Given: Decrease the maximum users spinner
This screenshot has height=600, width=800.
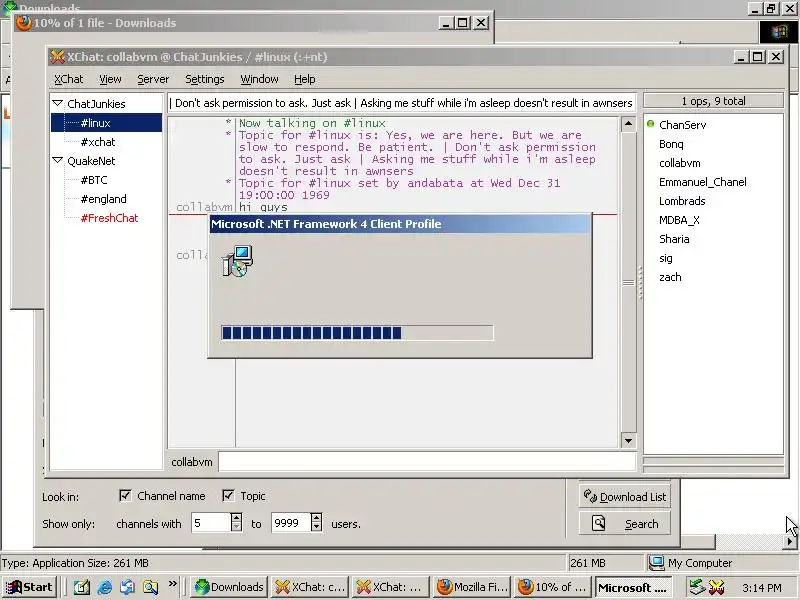Looking at the screenshot, I should [316, 527].
